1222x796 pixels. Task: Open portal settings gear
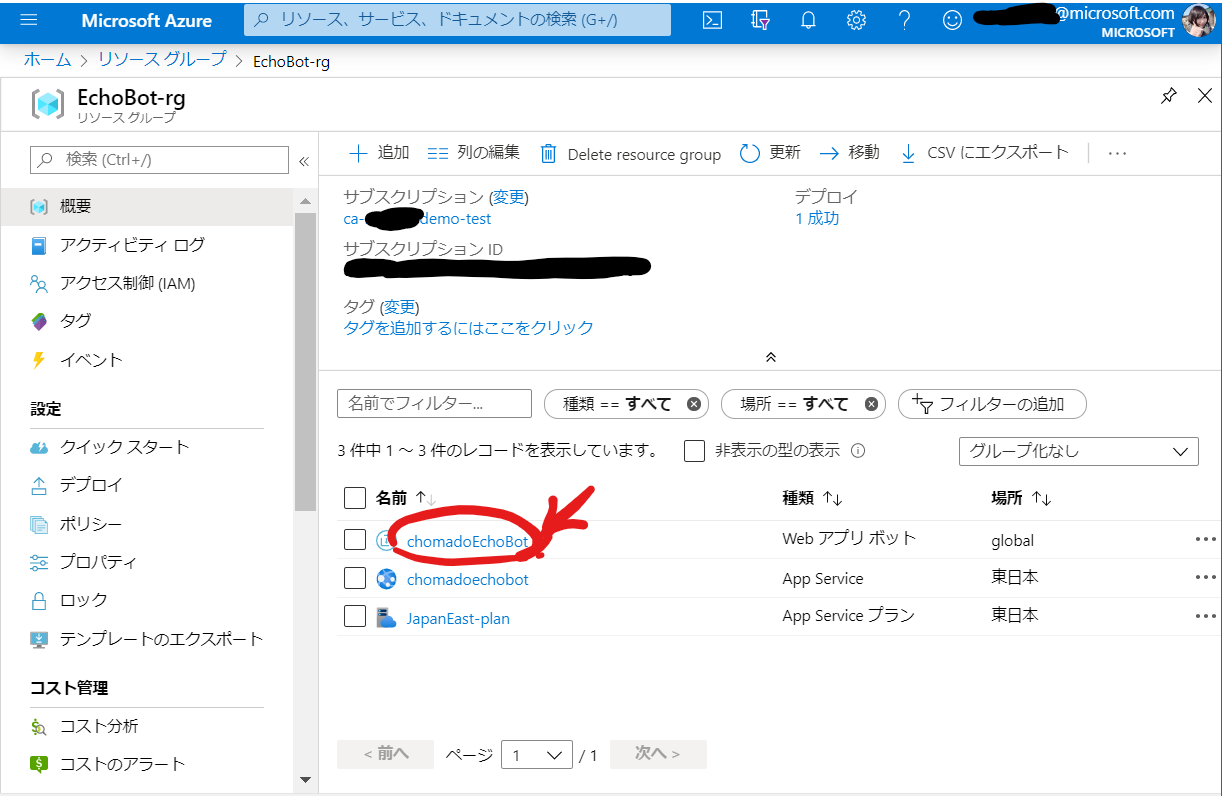coord(856,20)
